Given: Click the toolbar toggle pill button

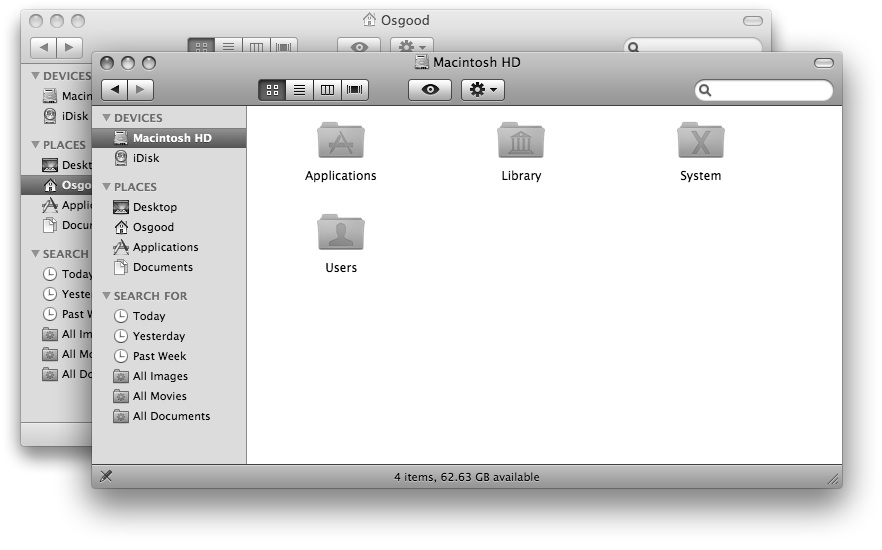Looking at the screenshot, I should coord(823,63).
